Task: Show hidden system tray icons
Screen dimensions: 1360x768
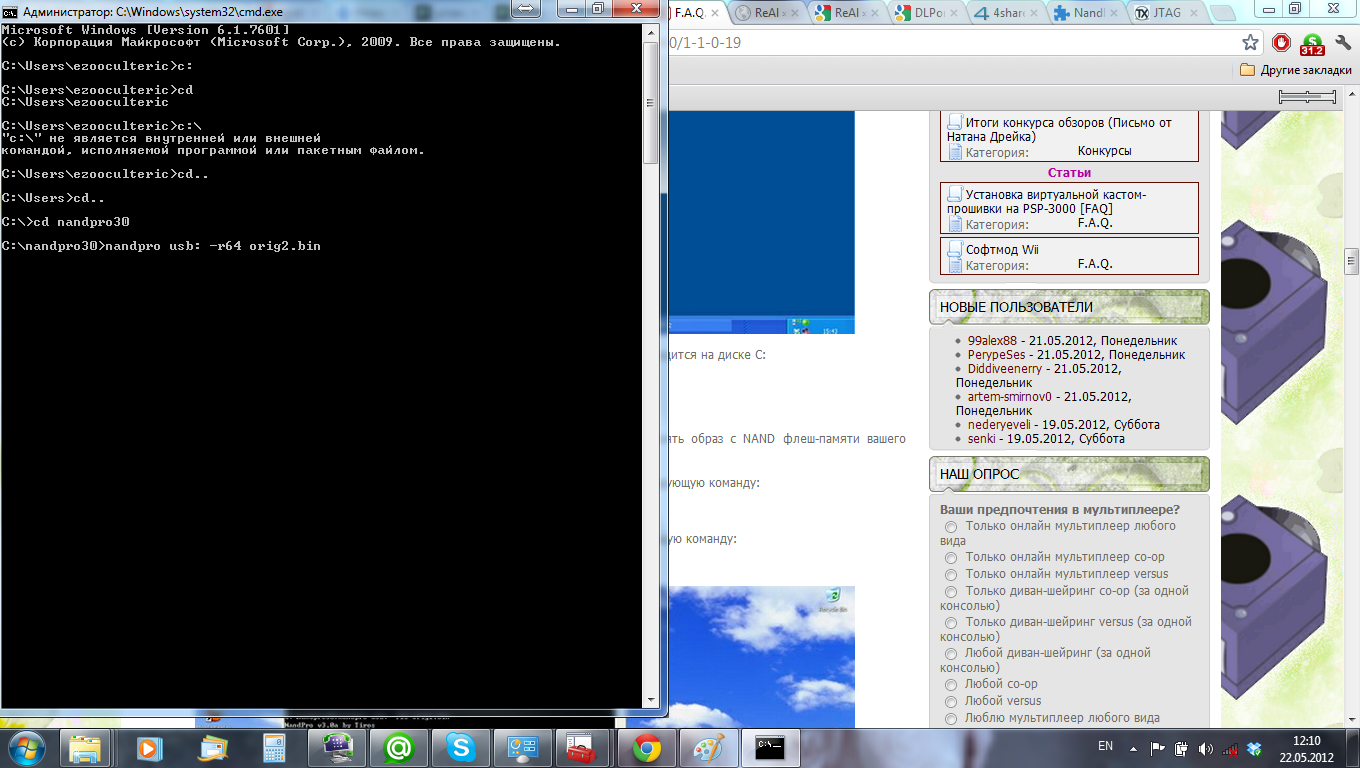Action: [x=1131, y=747]
